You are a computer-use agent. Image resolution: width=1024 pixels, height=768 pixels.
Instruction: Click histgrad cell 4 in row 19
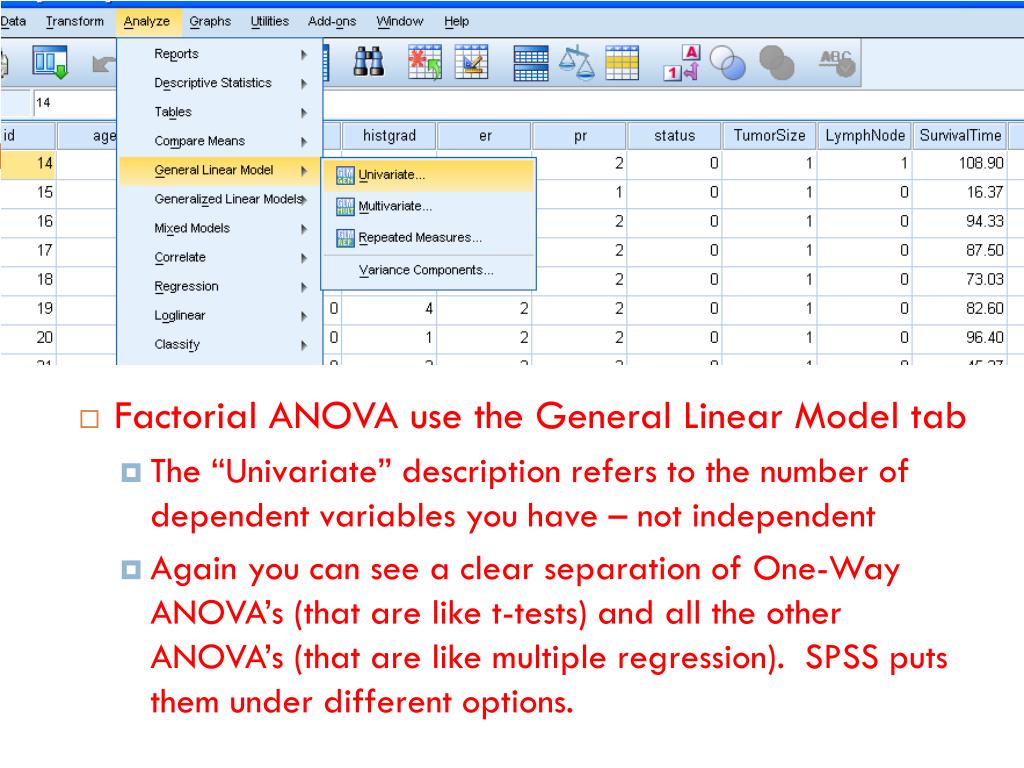pos(389,309)
